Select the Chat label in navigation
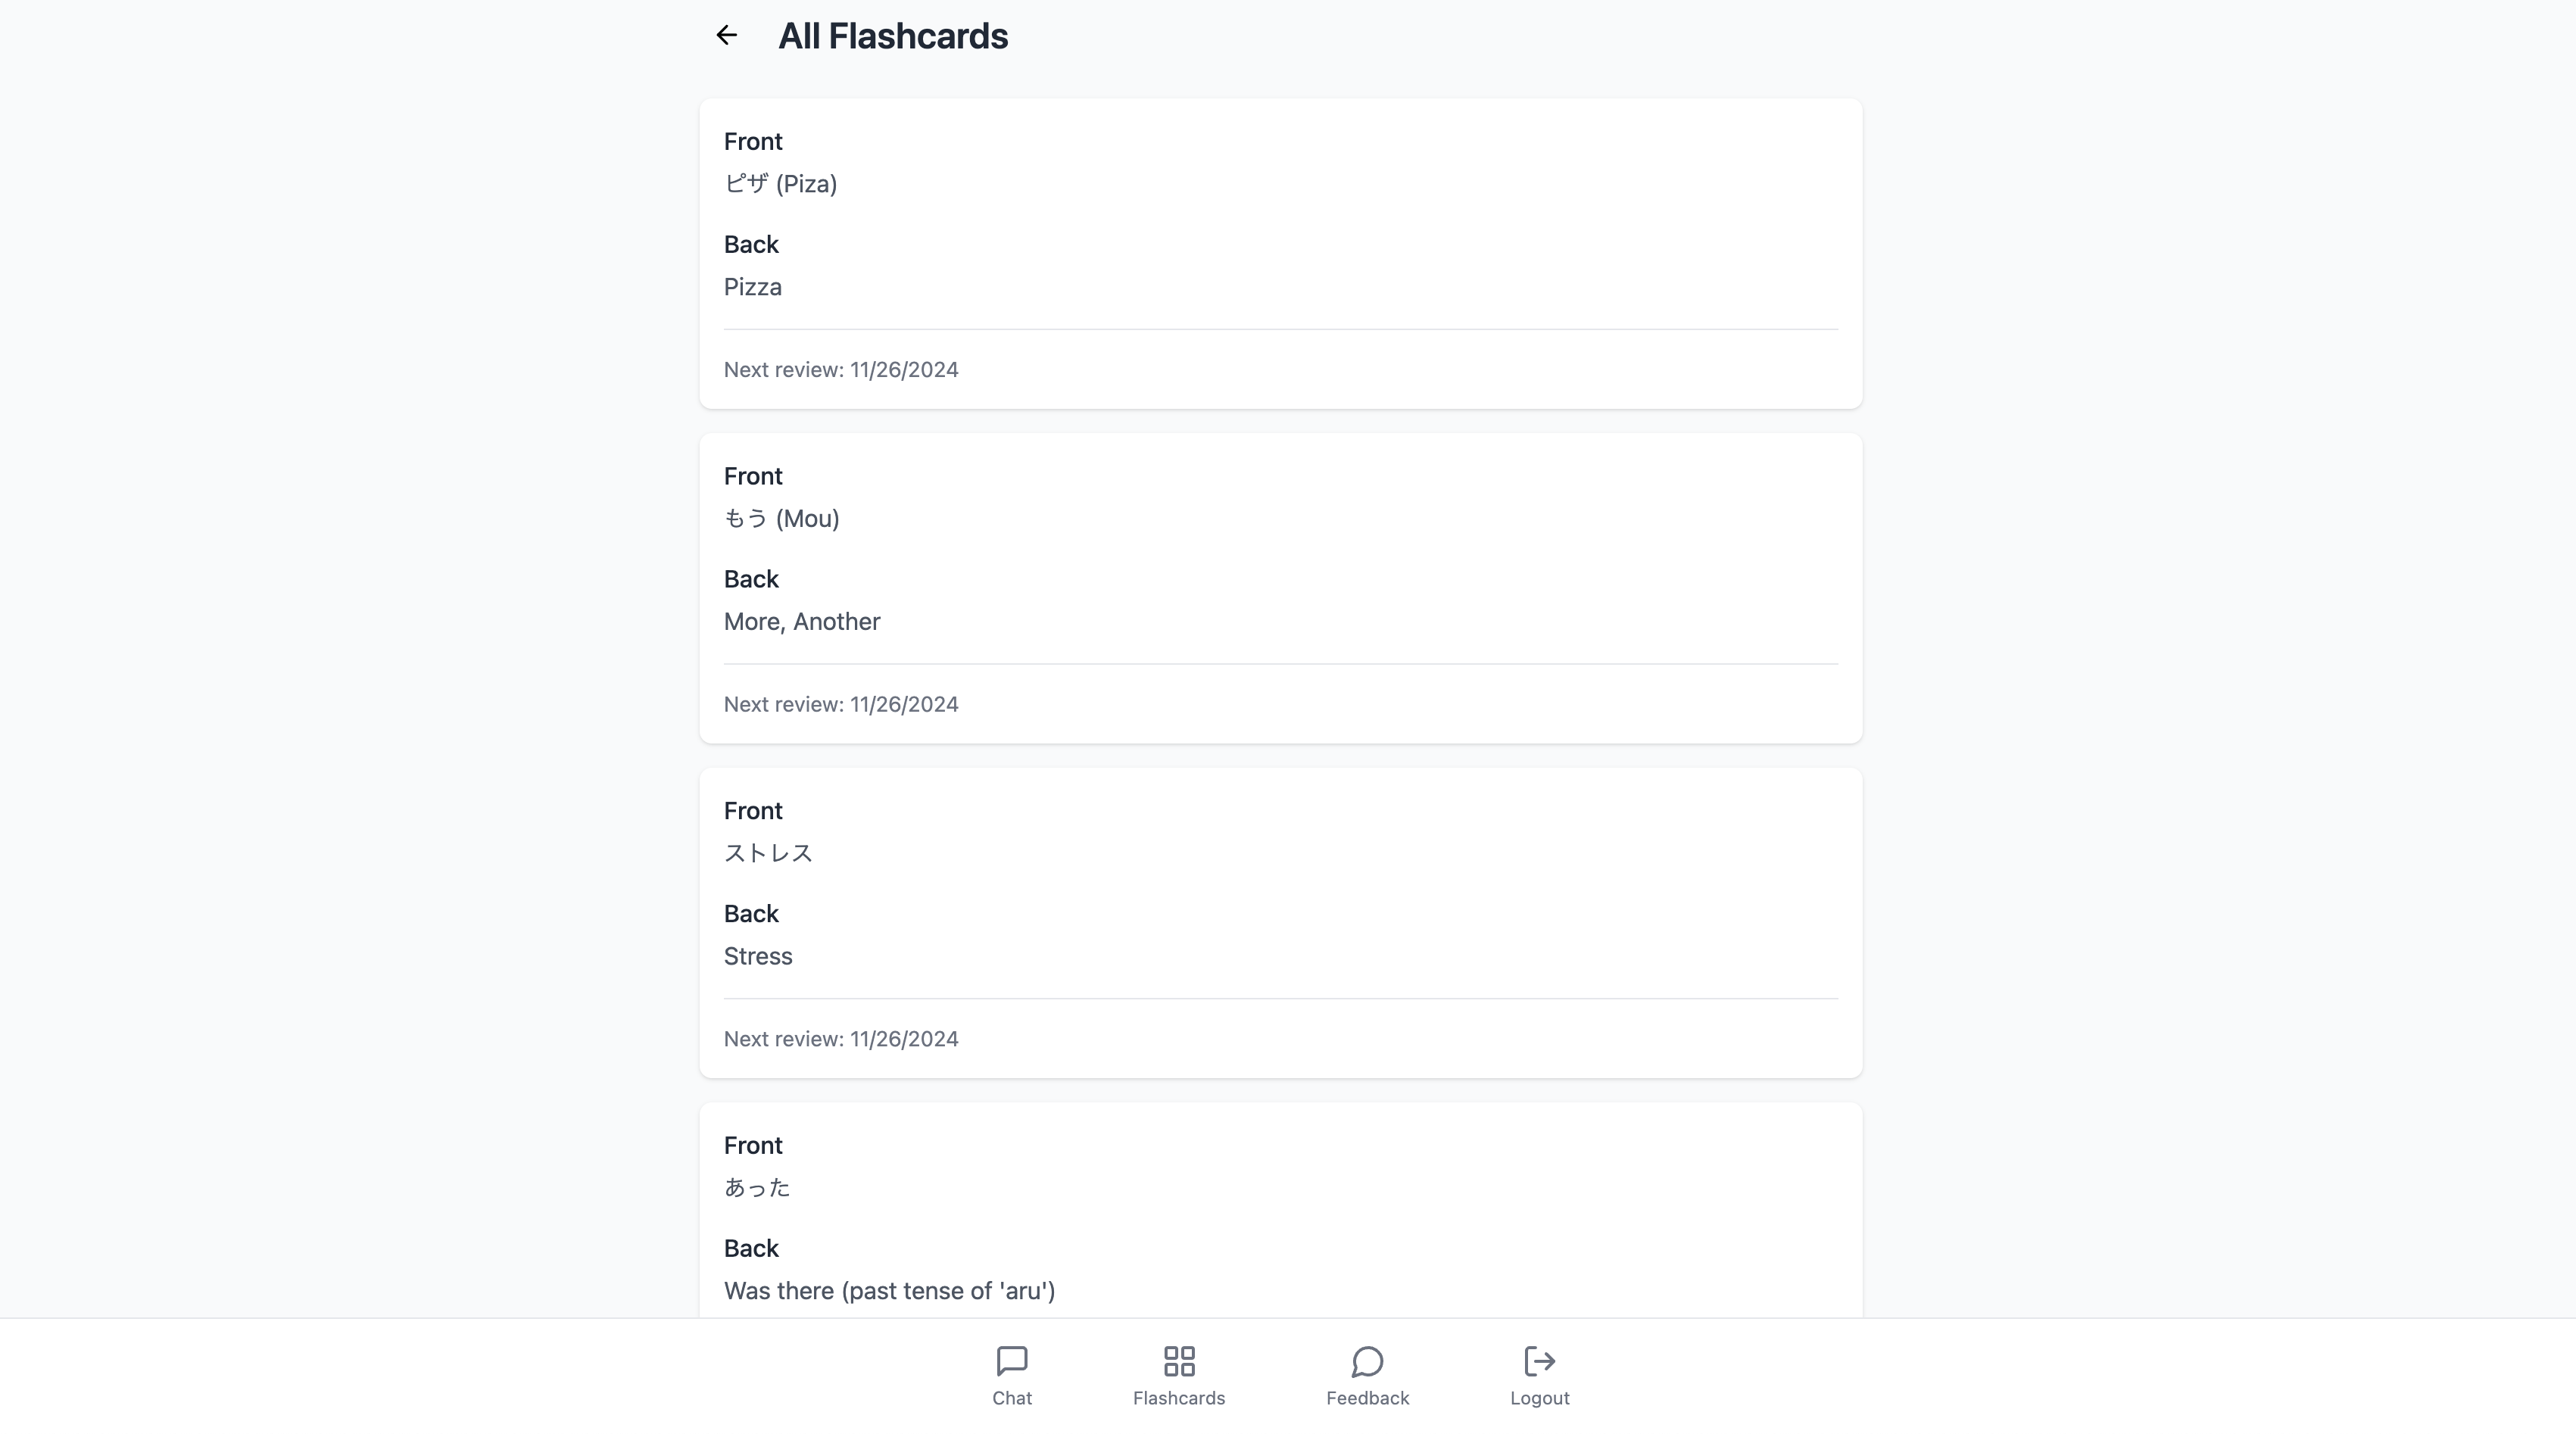This screenshot has width=2576, height=1434. click(1011, 1398)
